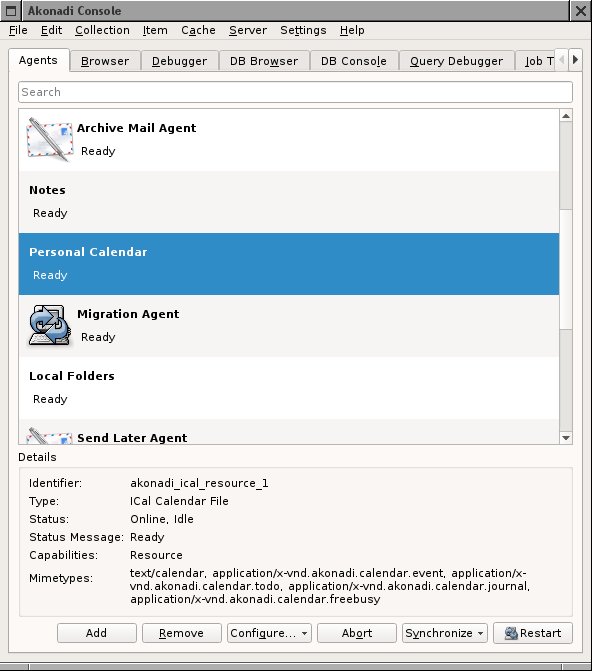Switch to the DB Console tab

[x=354, y=61]
